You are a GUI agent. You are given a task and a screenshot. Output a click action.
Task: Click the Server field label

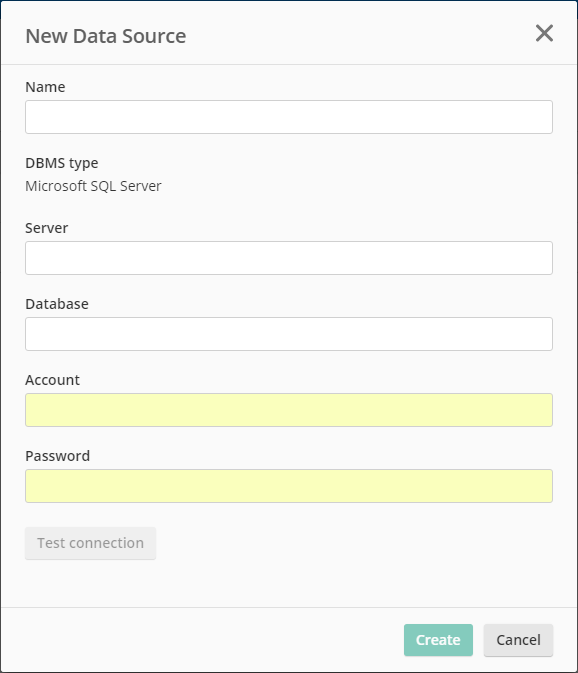(46, 228)
